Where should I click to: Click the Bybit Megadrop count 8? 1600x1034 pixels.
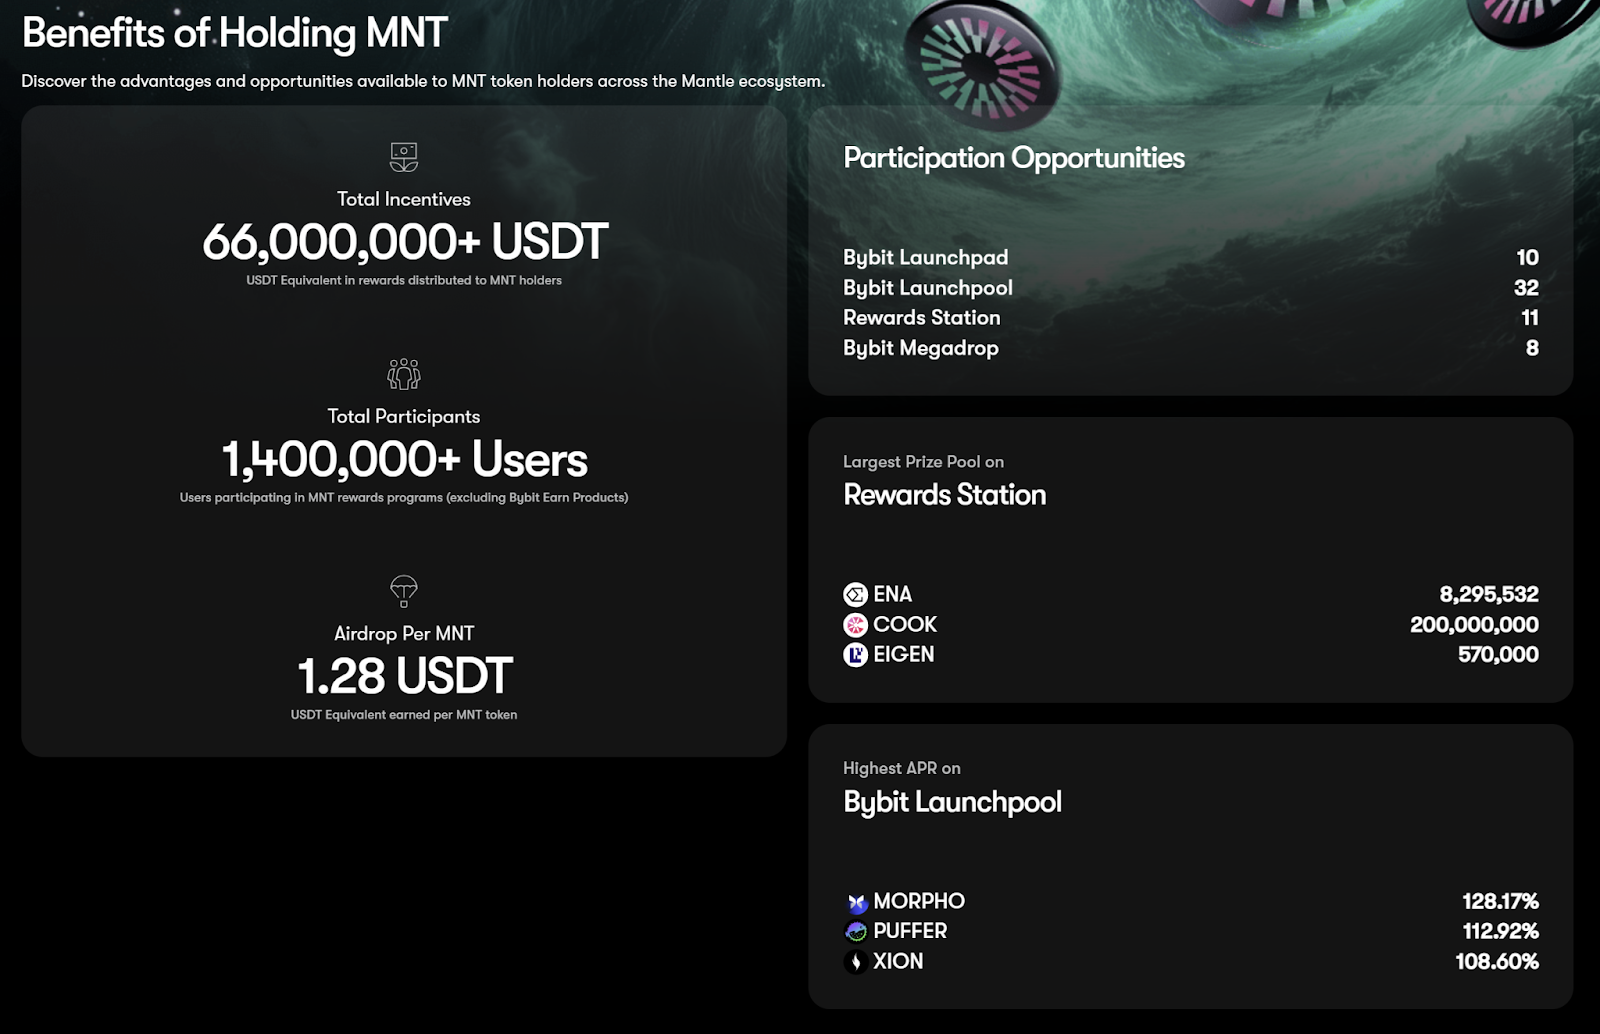click(x=1532, y=348)
